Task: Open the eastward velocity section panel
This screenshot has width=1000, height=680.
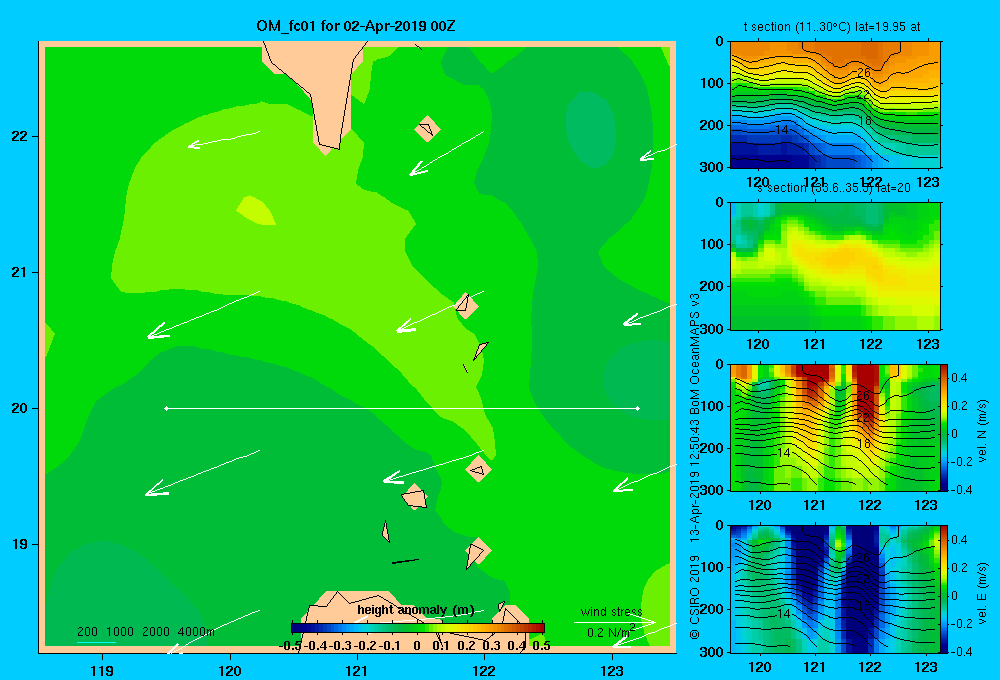Action: pos(835,589)
